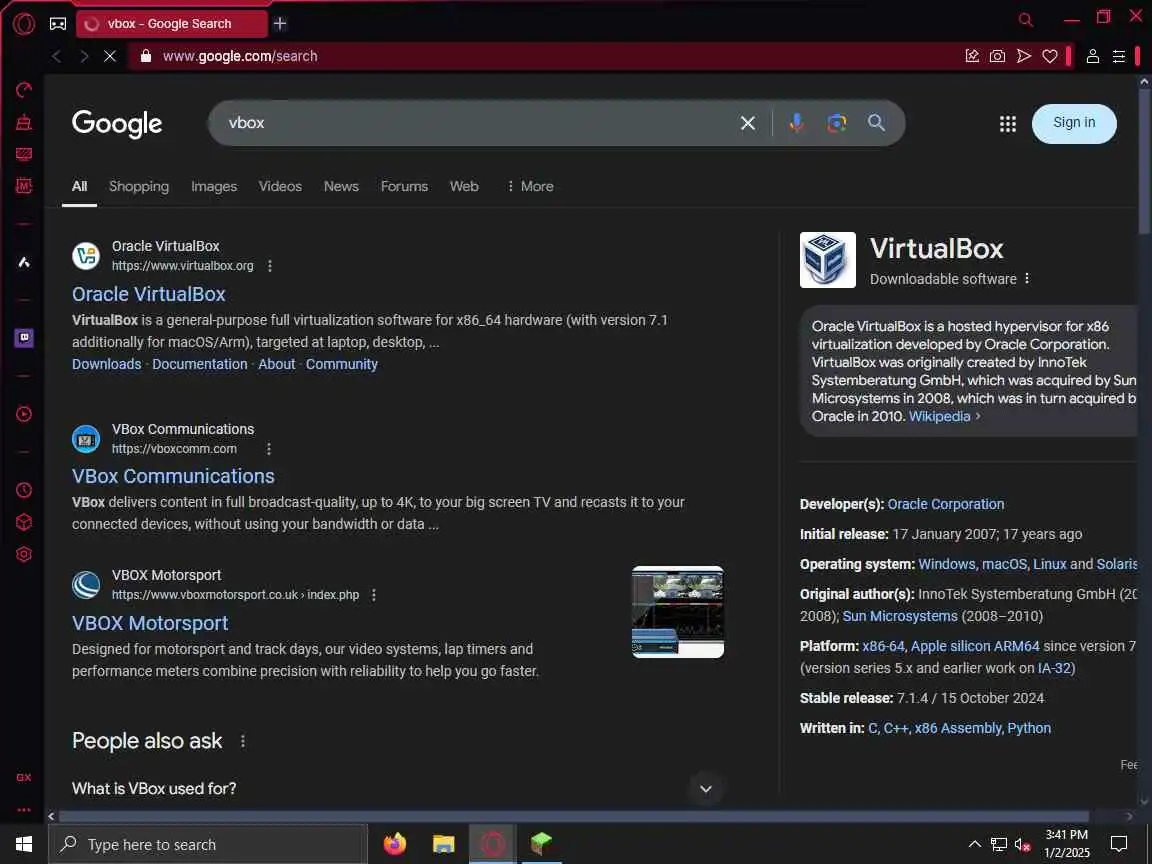Open Firefox from the Windows taskbar
The width and height of the screenshot is (1152, 864).
pos(395,843)
